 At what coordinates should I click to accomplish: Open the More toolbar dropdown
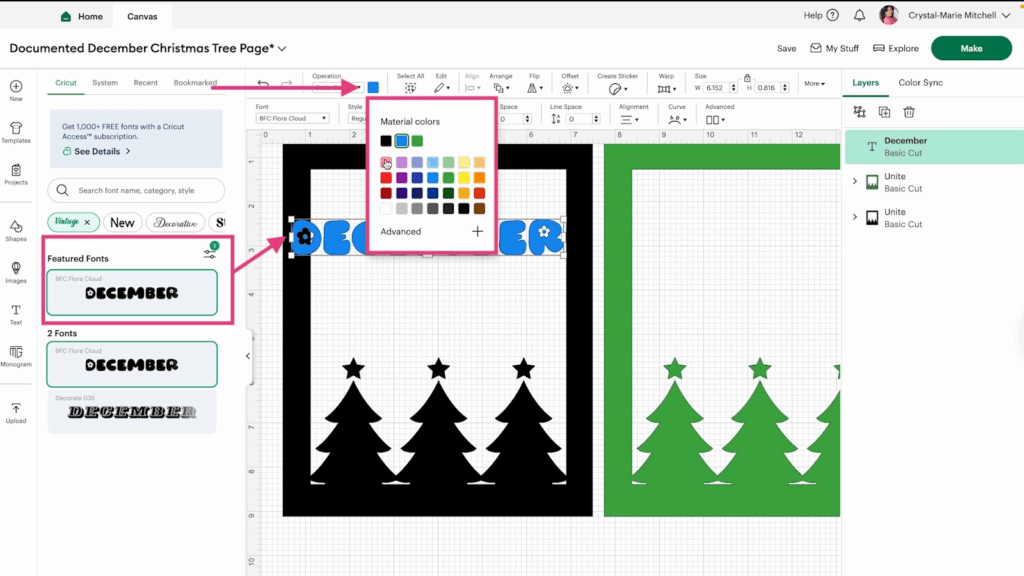[814, 84]
